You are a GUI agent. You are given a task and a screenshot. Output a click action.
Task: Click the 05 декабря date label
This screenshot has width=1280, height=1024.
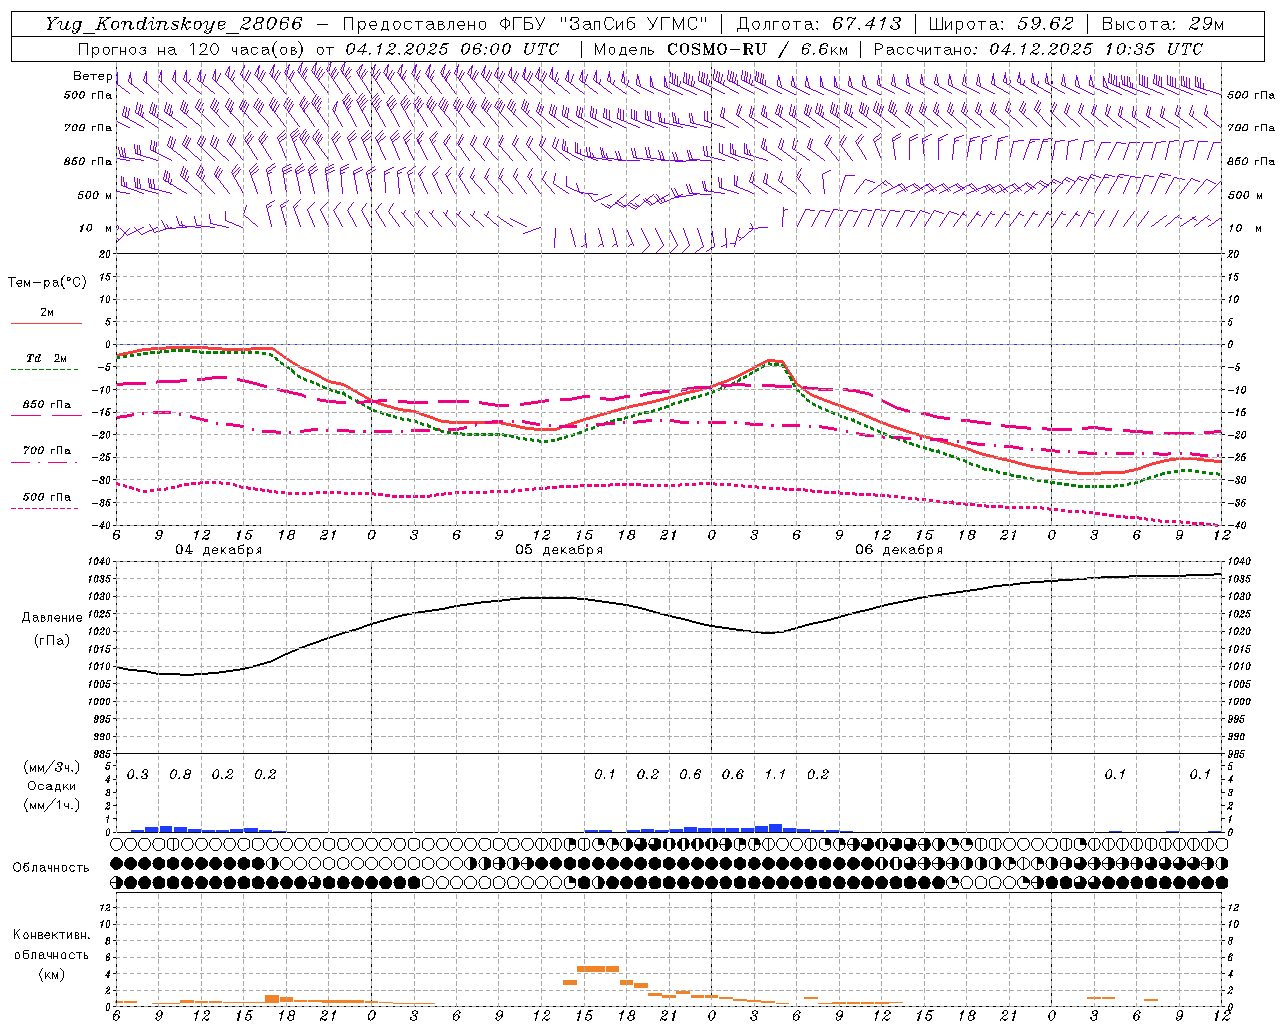[x=559, y=550]
